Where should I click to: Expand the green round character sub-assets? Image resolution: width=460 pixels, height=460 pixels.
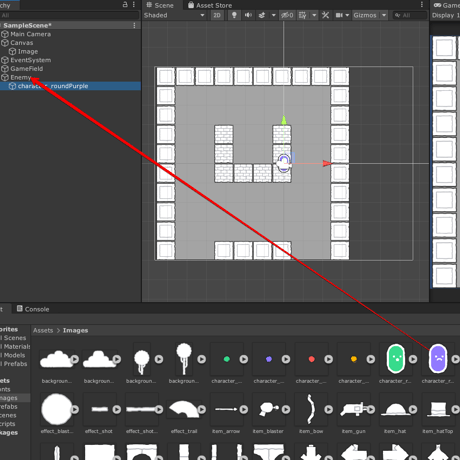pyautogui.click(x=413, y=359)
